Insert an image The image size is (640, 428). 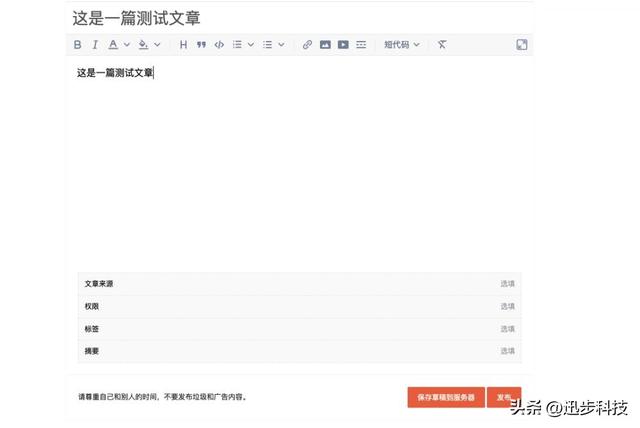[325, 44]
